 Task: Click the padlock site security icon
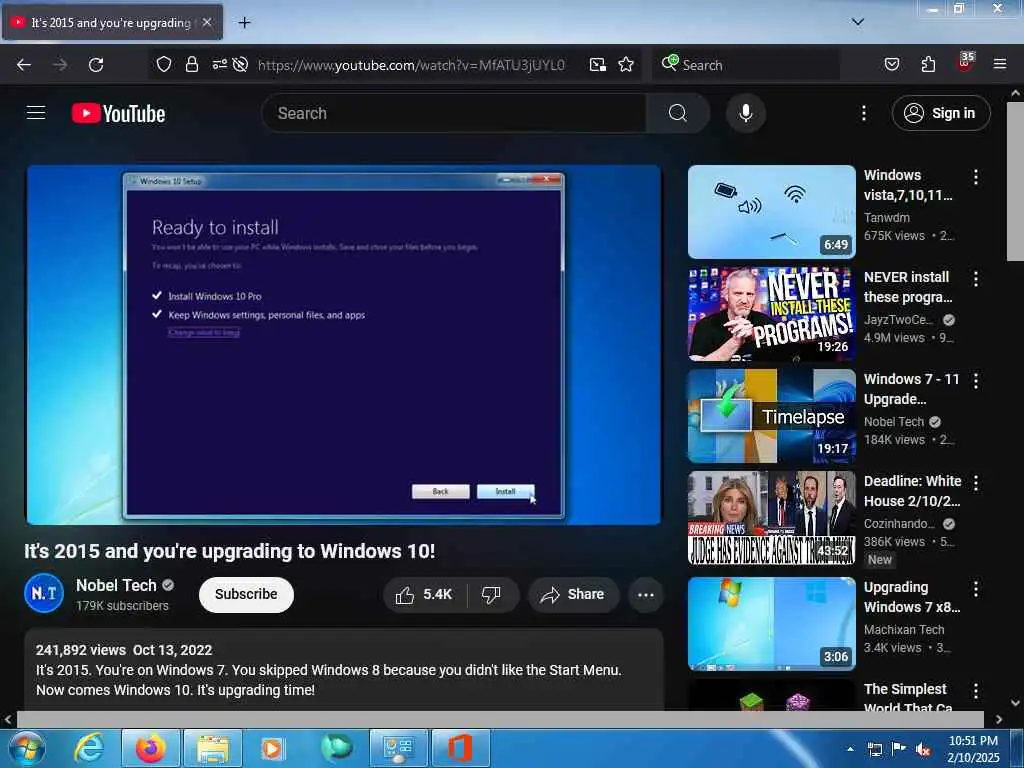coord(191,64)
